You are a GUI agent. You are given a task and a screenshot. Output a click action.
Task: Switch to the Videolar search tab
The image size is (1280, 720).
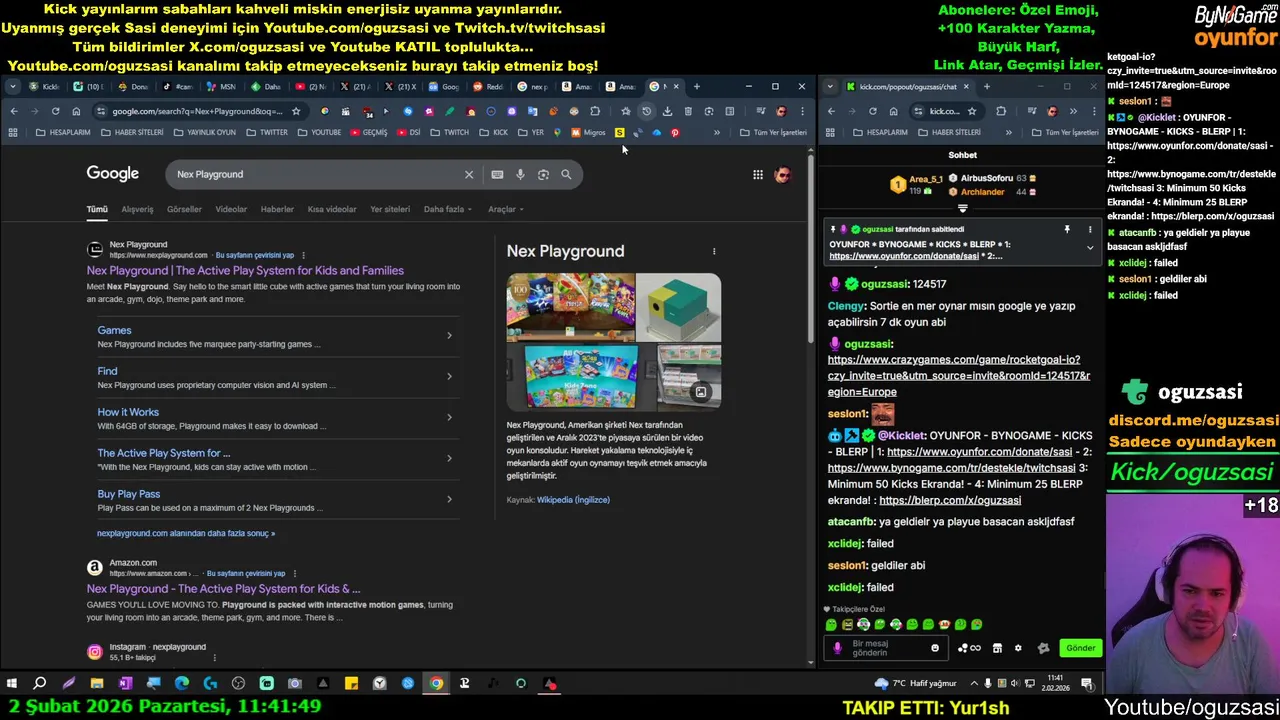(x=231, y=209)
